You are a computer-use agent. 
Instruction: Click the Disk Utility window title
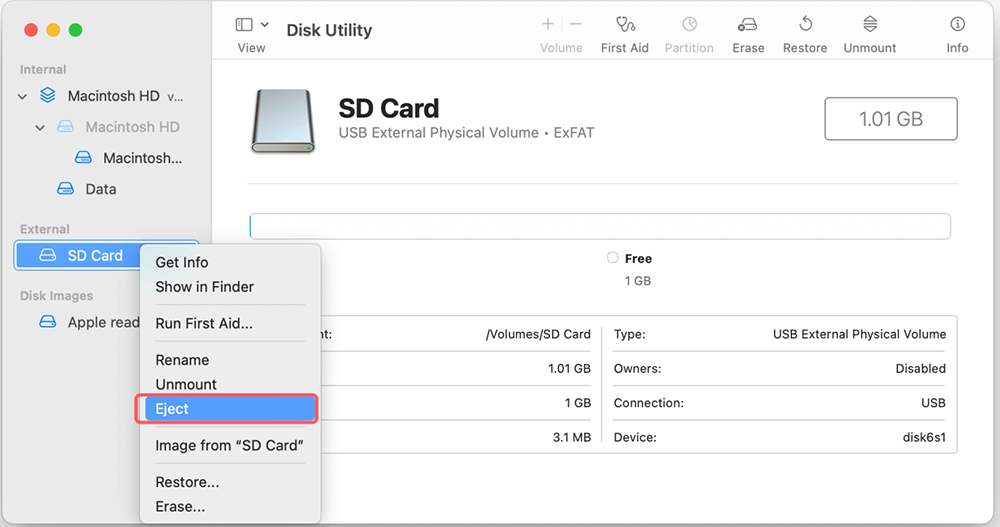coord(329,30)
